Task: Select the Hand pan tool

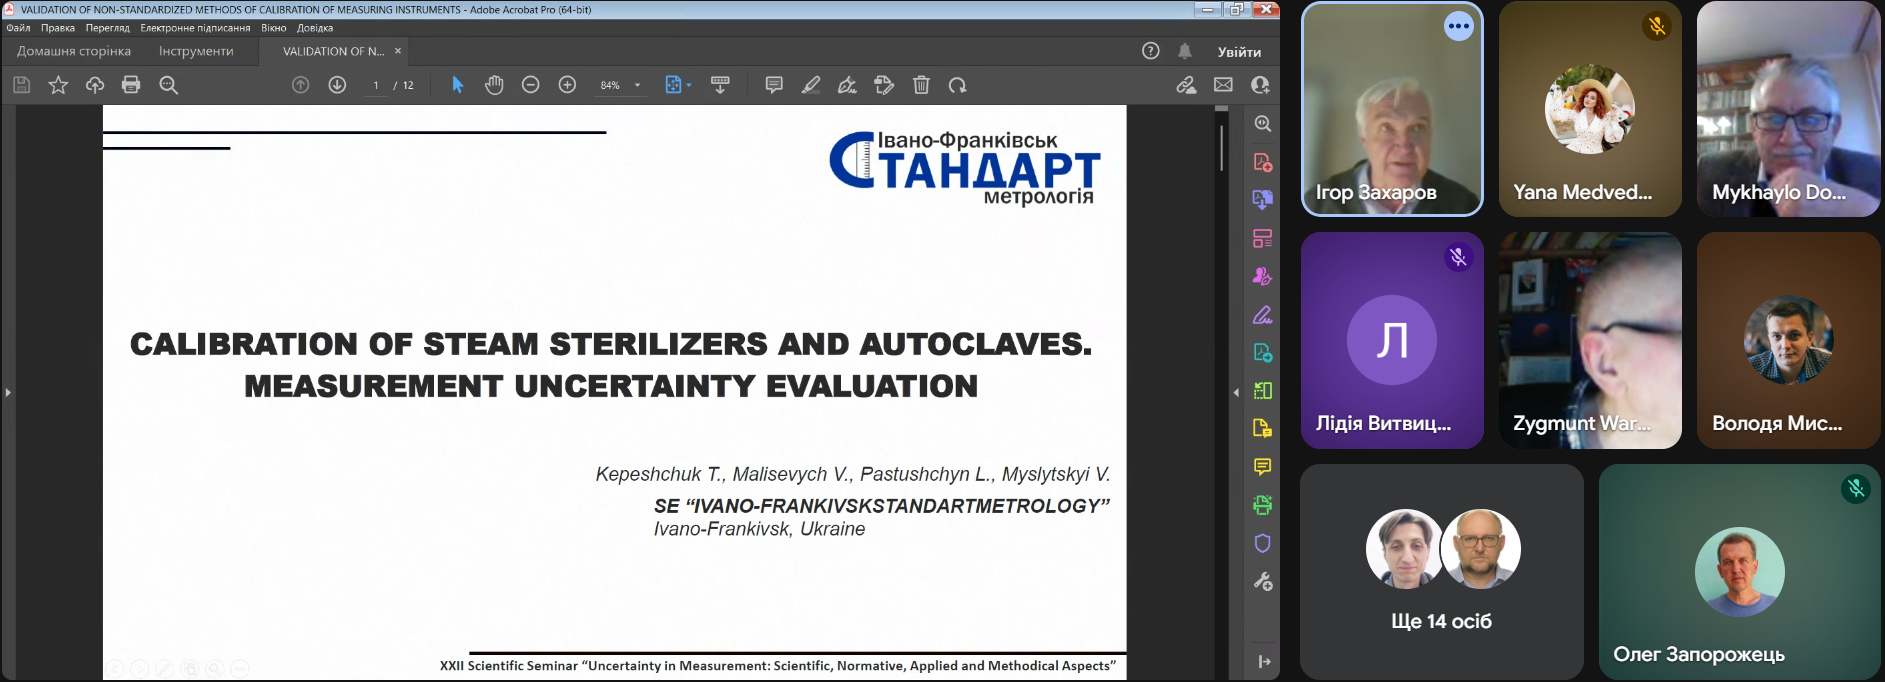Action: [x=494, y=85]
